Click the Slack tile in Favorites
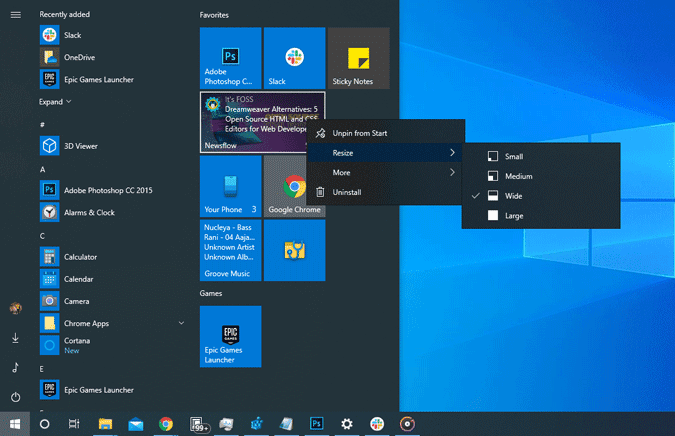The width and height of the screenshot is (675, 436). (294, 58)
